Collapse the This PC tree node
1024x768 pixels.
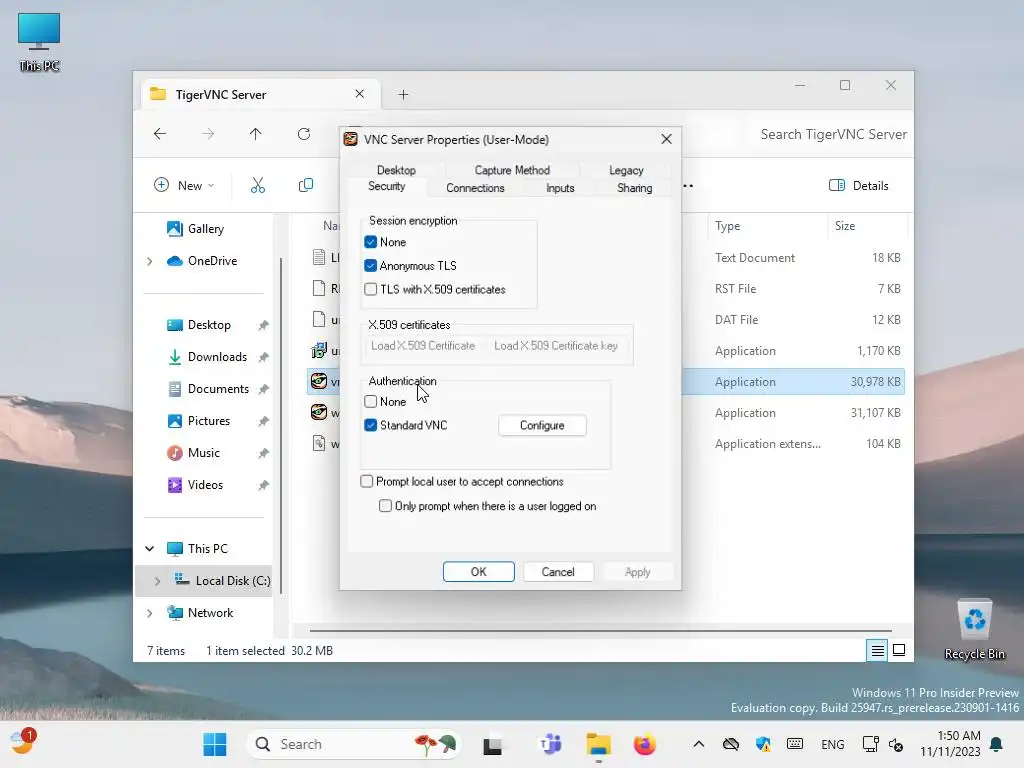(x=150, y=549)
